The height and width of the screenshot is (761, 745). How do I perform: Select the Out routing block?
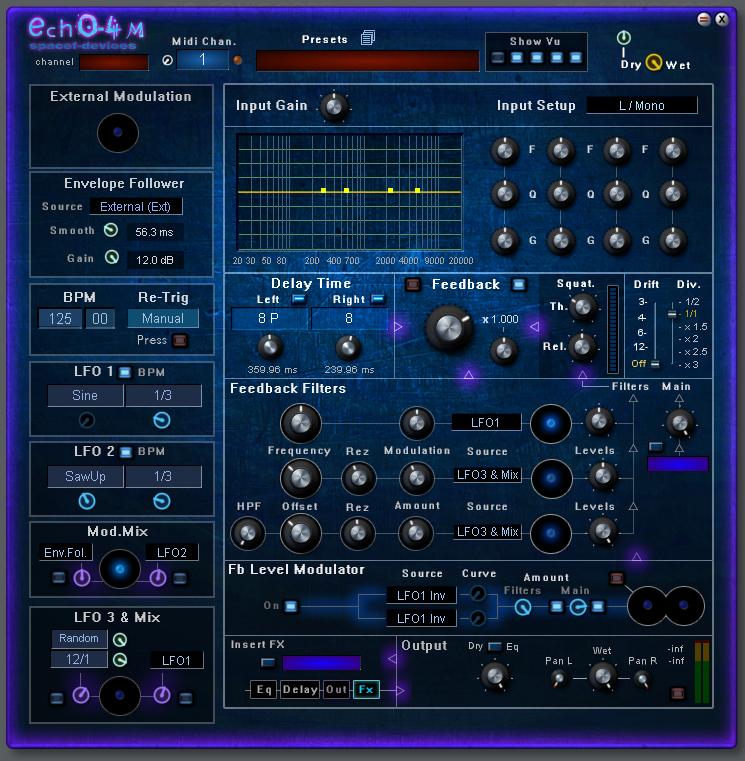[x=336, y=690]
